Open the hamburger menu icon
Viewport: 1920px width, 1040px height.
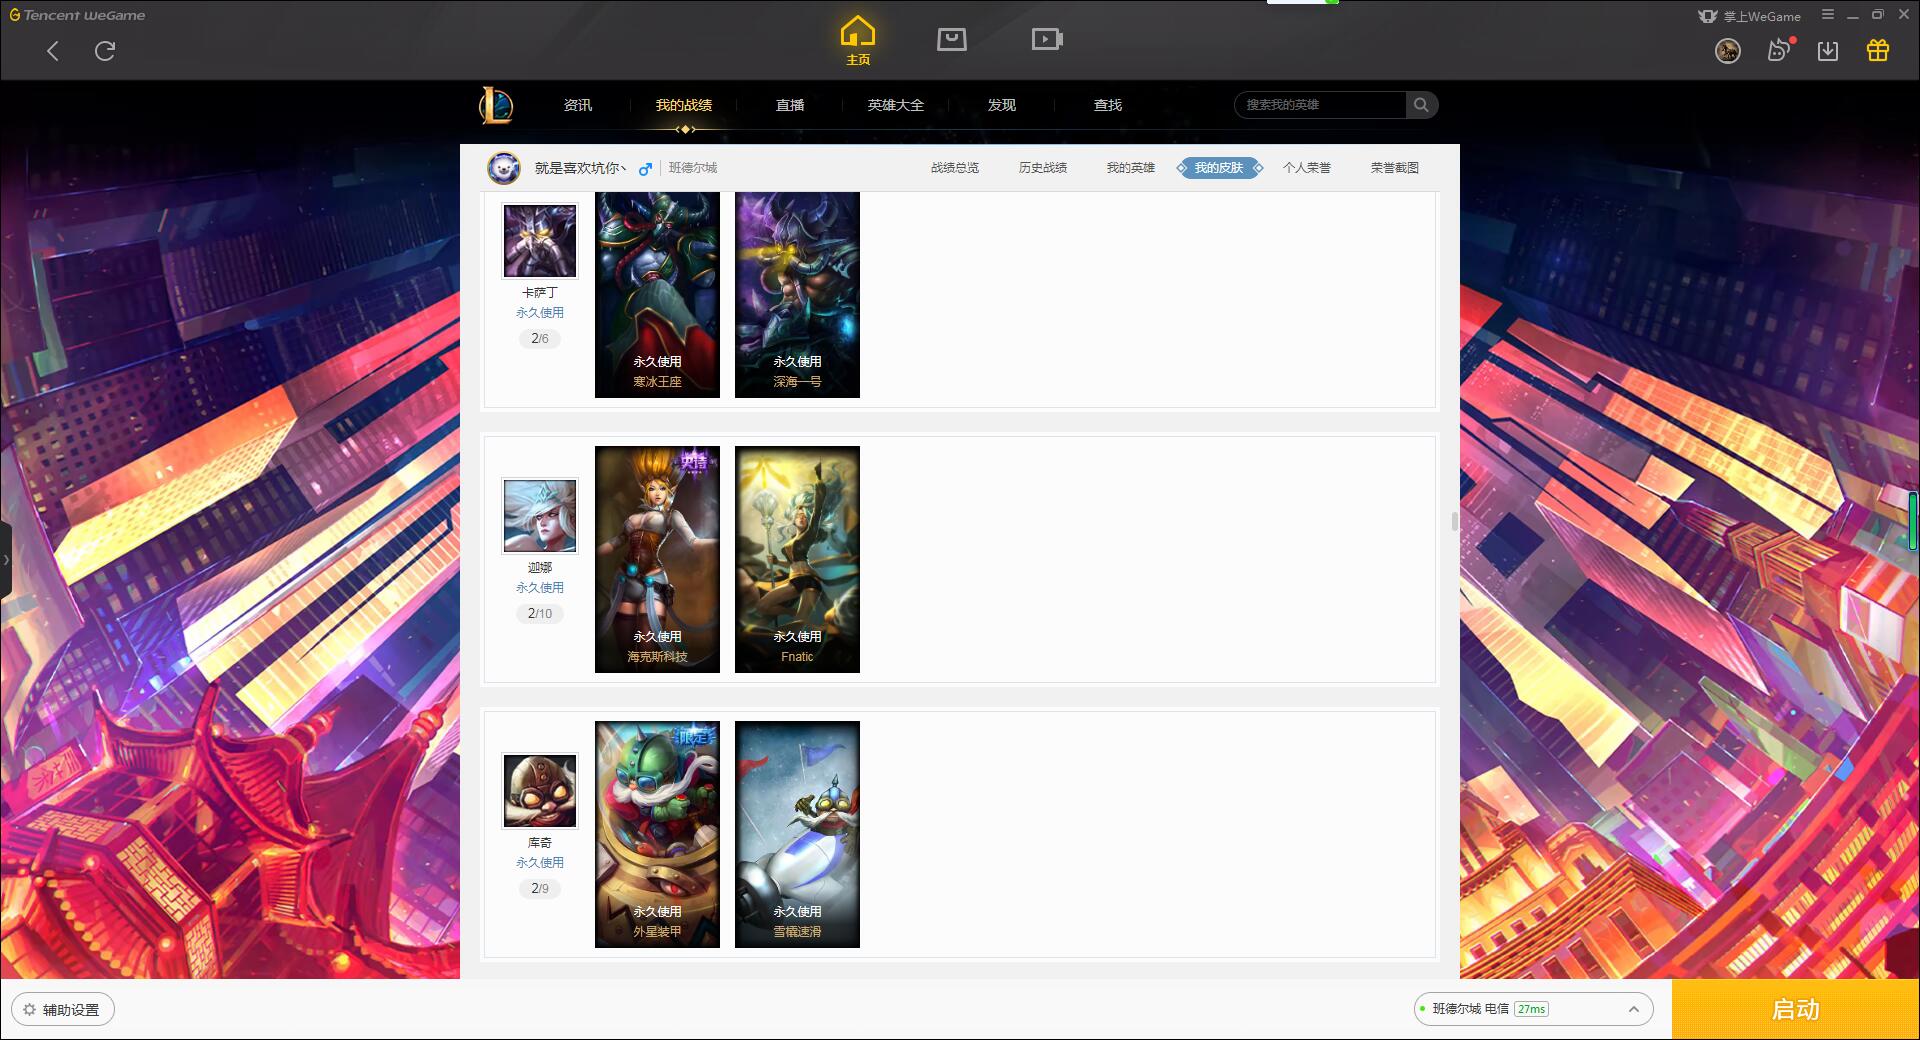click(x=1828, y=15)
